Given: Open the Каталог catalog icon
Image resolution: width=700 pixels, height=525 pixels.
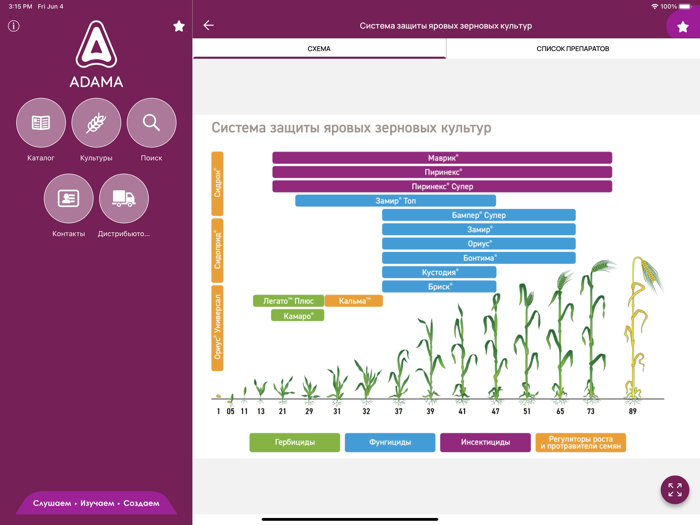Looking at the screenshot, I should click(x=41, y=123).
